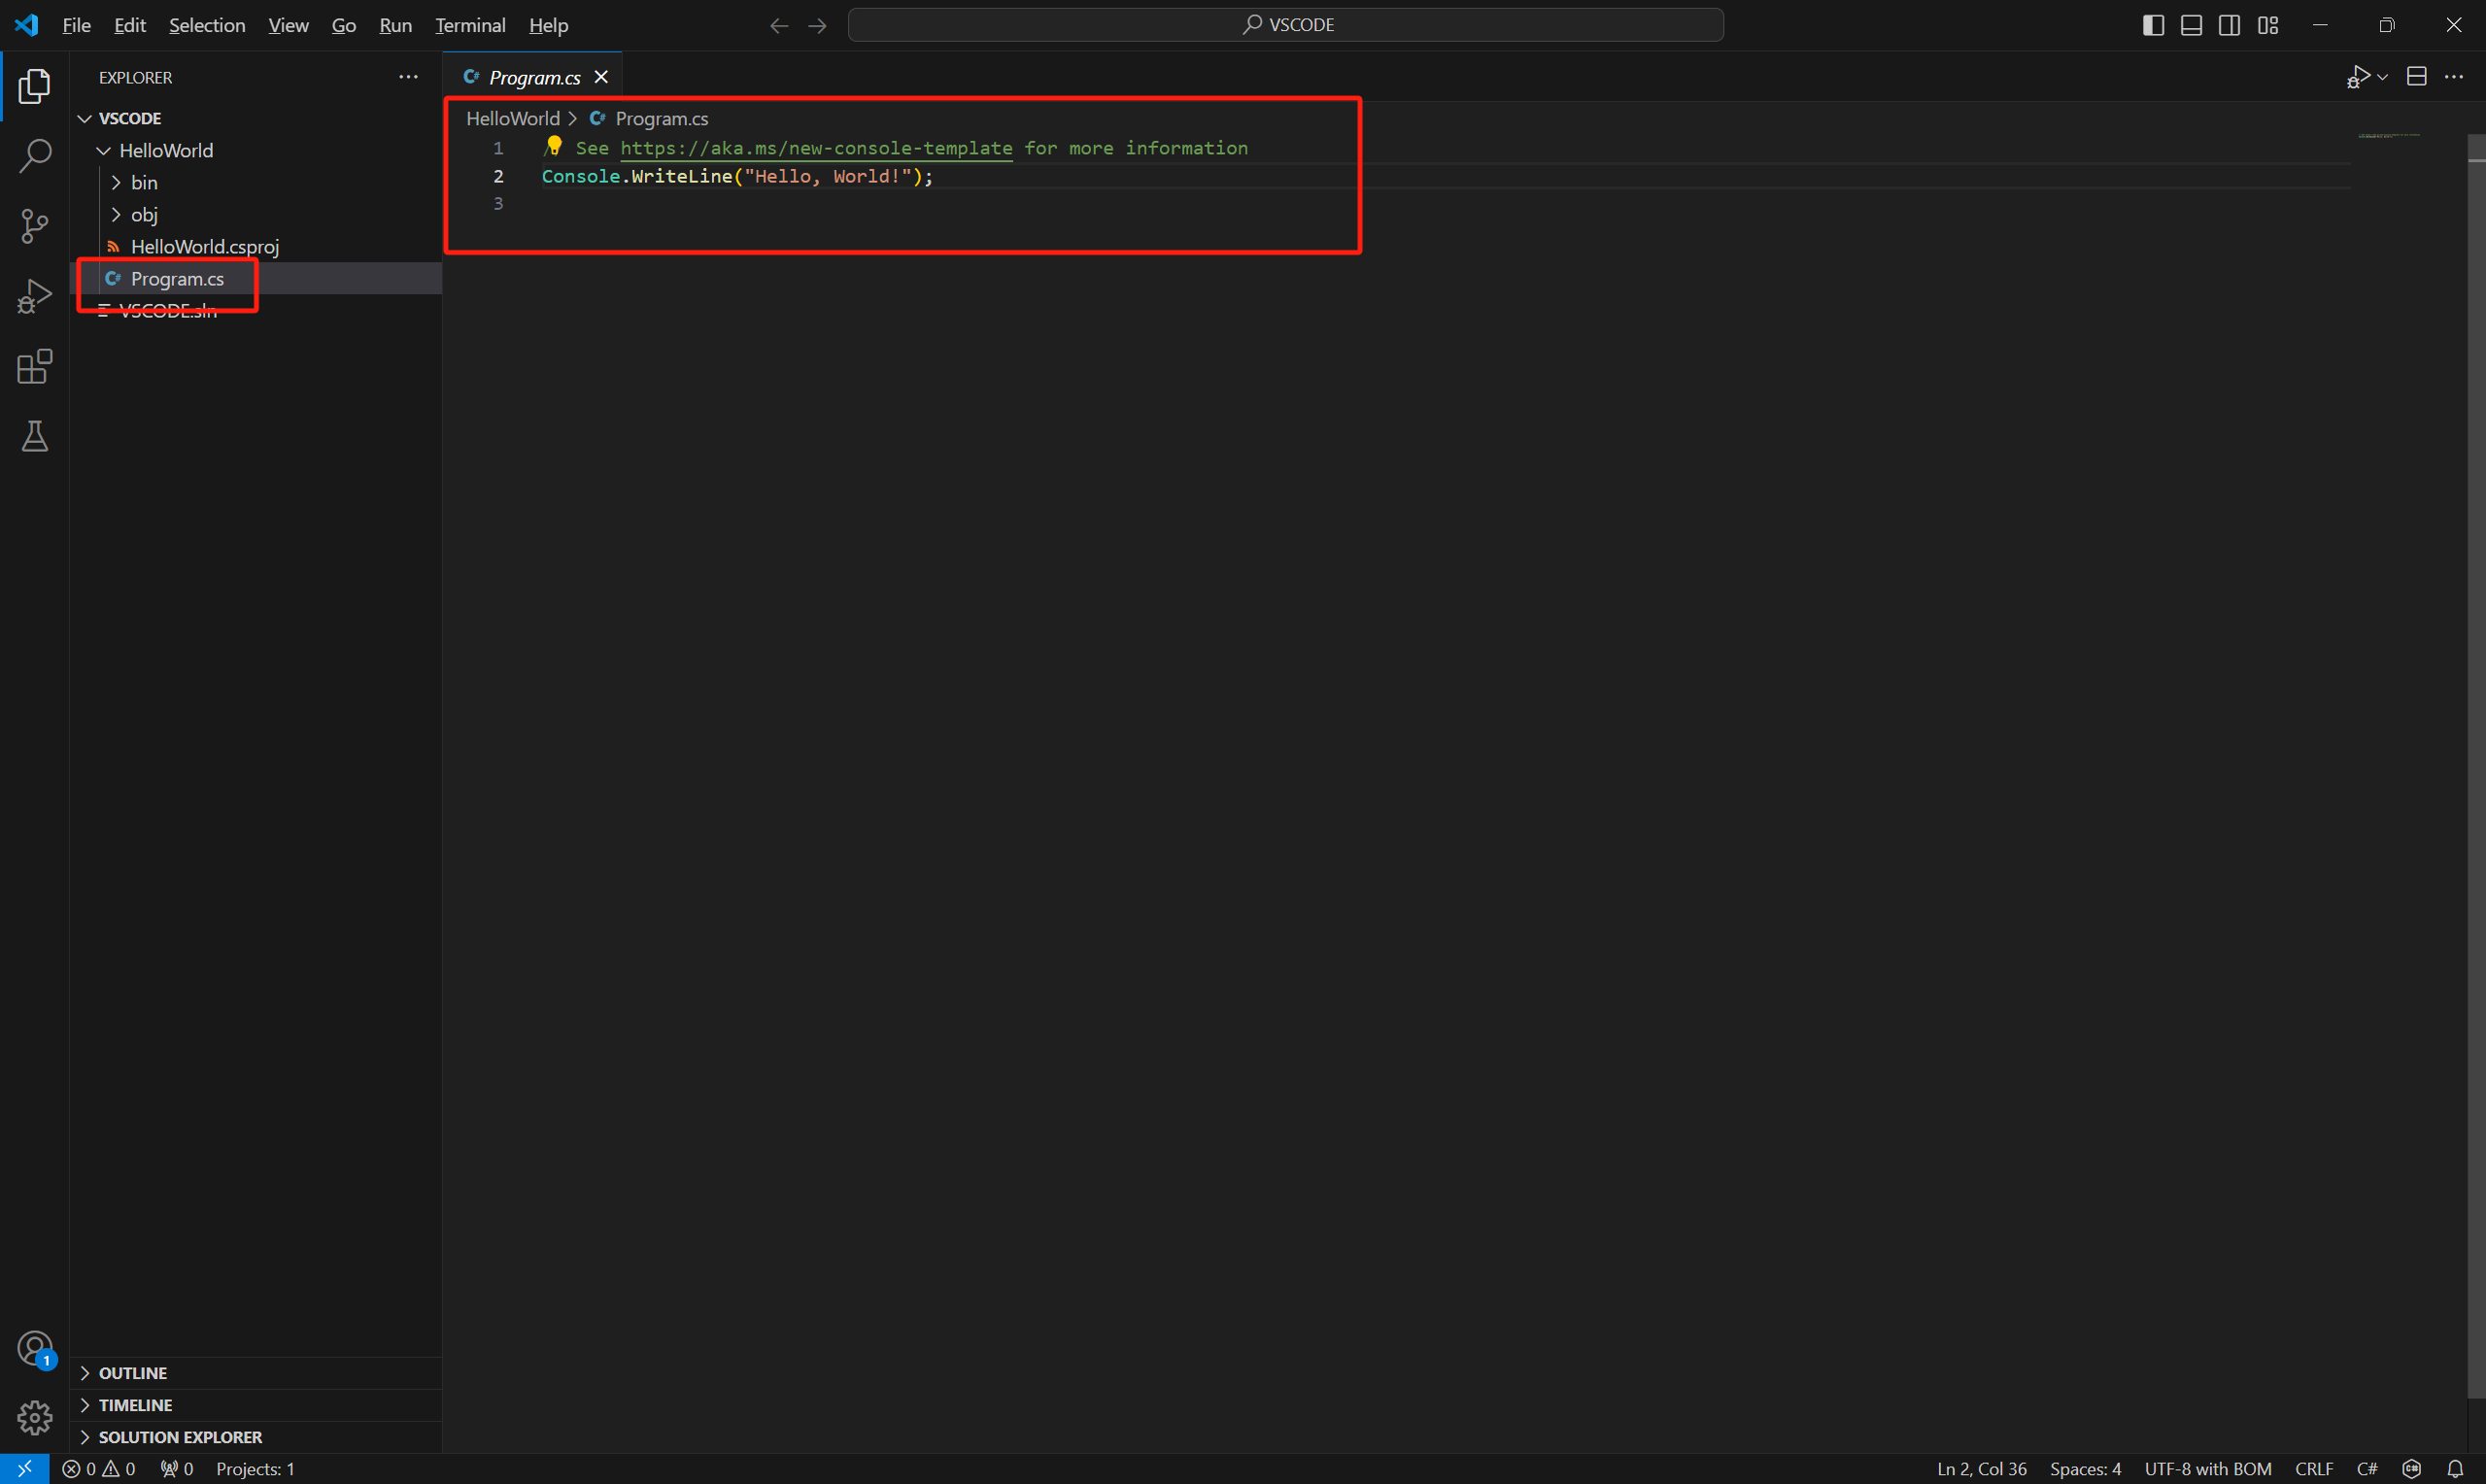This screenshot has height=1484, width=2486.
Task: Open the Help menu
Action: click(548, 25)
